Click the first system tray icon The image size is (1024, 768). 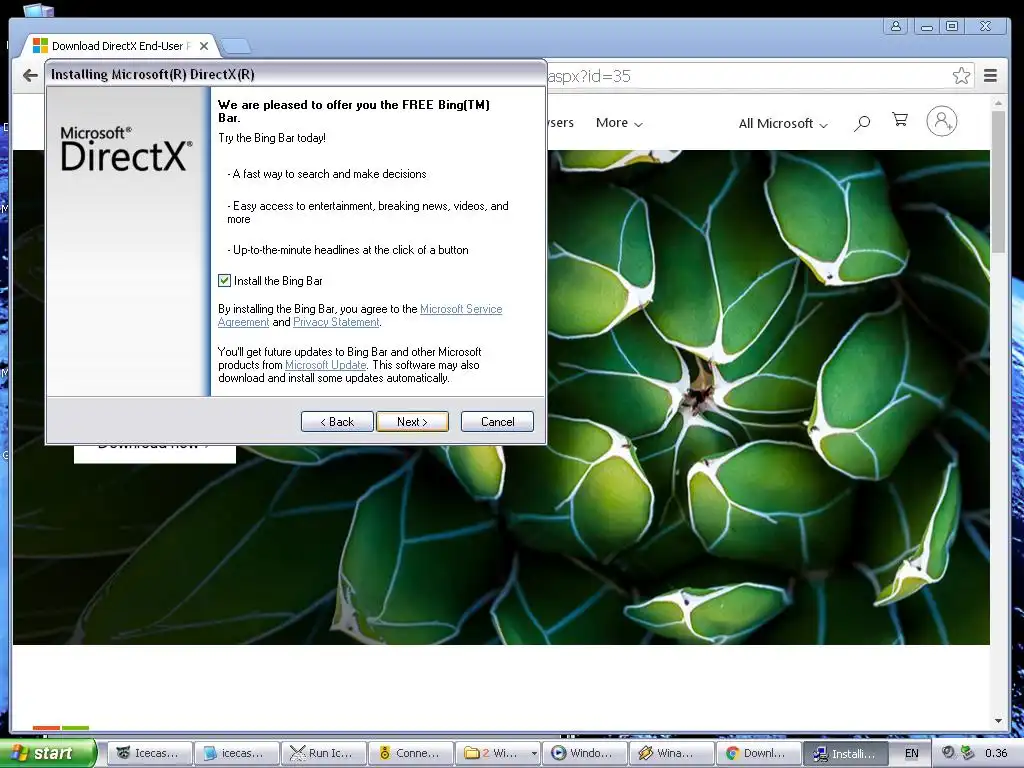pos(948,752)
